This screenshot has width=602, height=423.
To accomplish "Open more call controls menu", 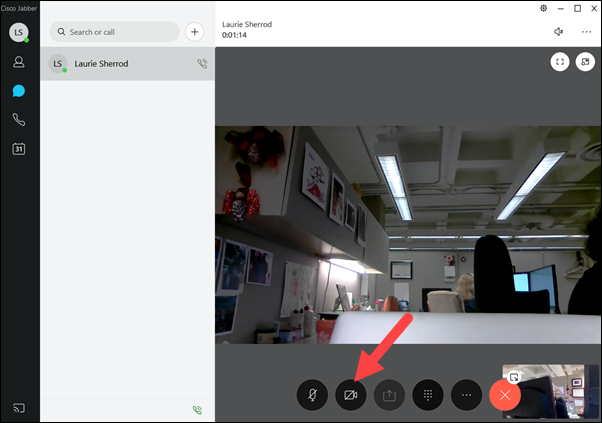I will (x=466, y=395).
